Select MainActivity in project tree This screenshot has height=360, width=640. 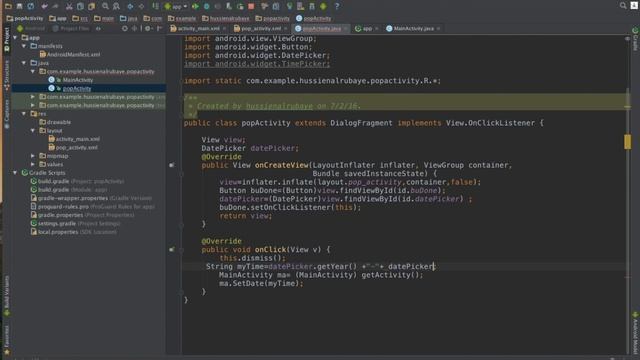coord(71,80)
